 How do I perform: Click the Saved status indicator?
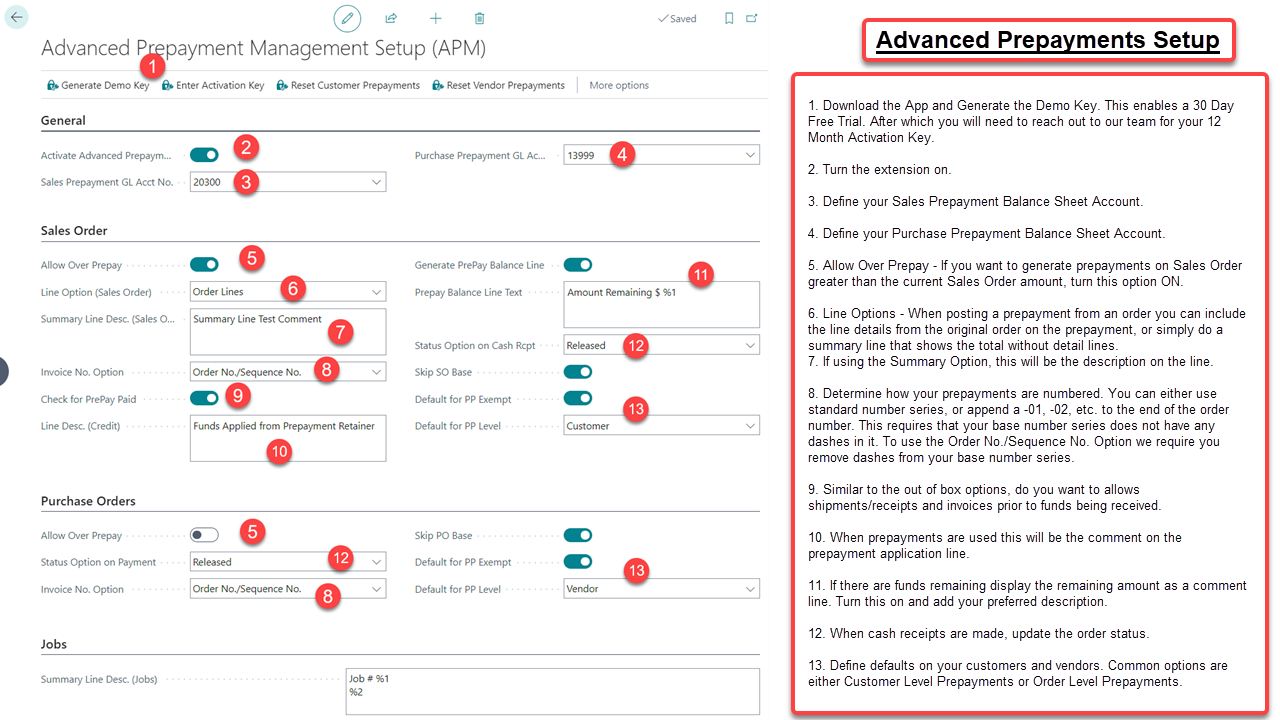pyautogui.click(x=677, y=19)
